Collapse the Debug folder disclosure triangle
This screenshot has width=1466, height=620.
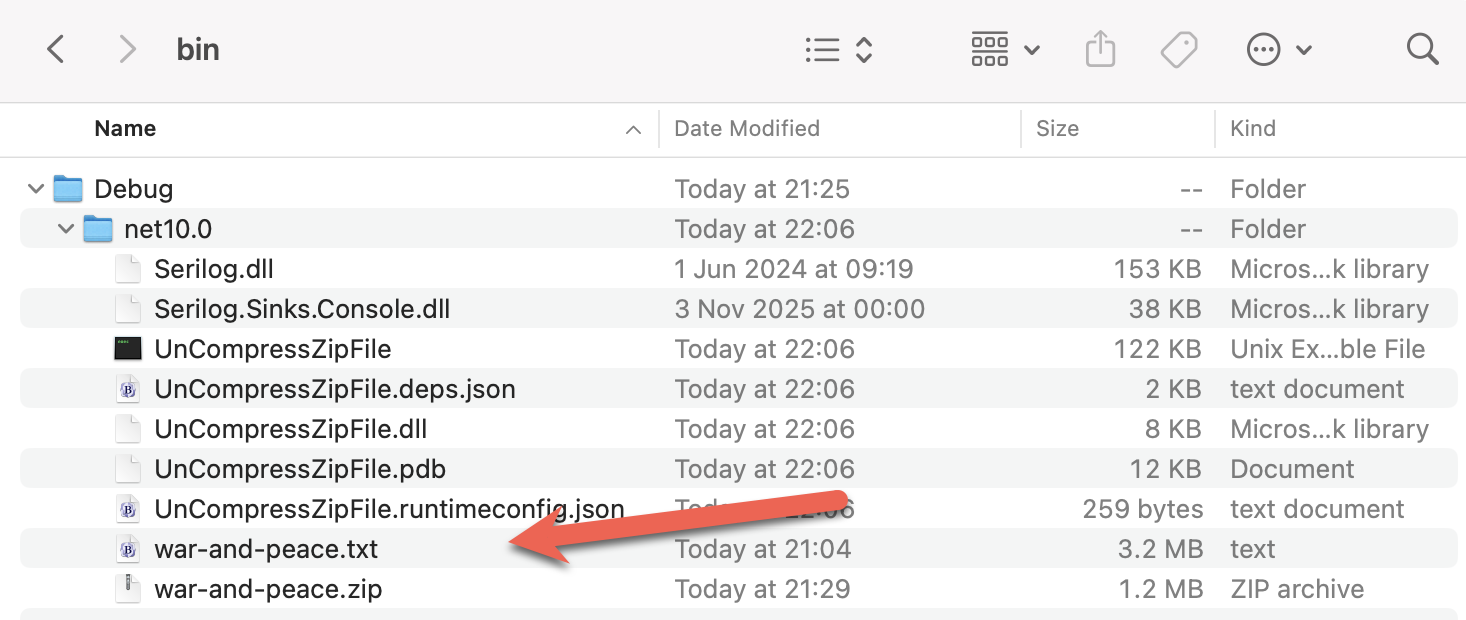(35, 188)
